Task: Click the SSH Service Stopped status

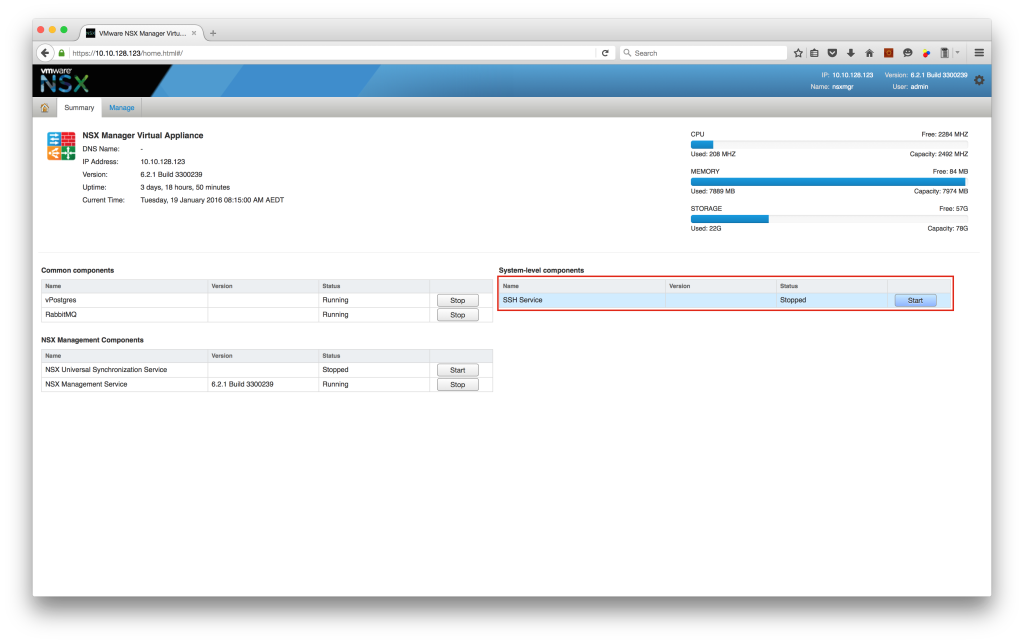Action: tap(793, 300)
